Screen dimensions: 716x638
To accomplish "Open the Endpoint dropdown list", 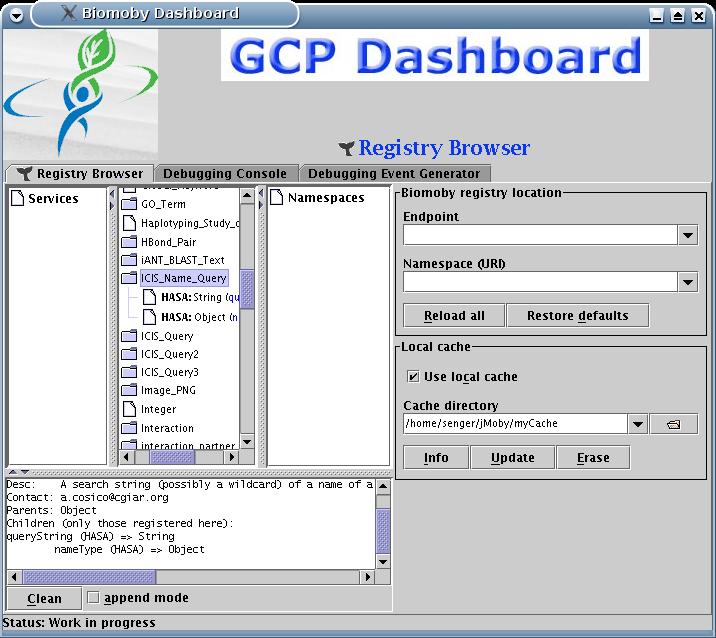I will (x=687, y=235).
